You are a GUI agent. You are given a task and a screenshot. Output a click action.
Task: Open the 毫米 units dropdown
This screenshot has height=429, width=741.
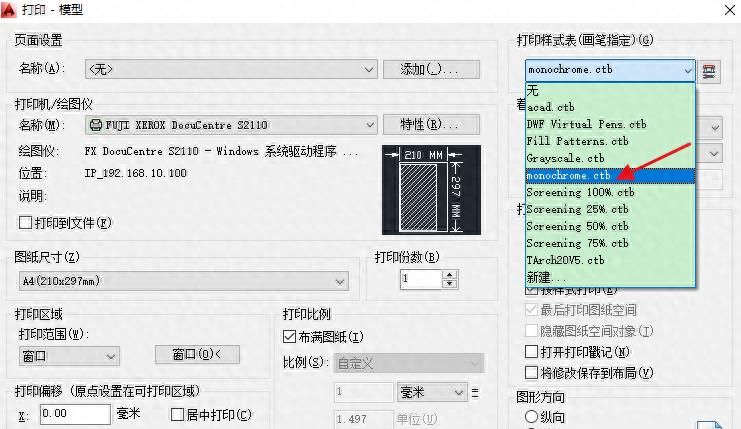click(x=432, y=392)
